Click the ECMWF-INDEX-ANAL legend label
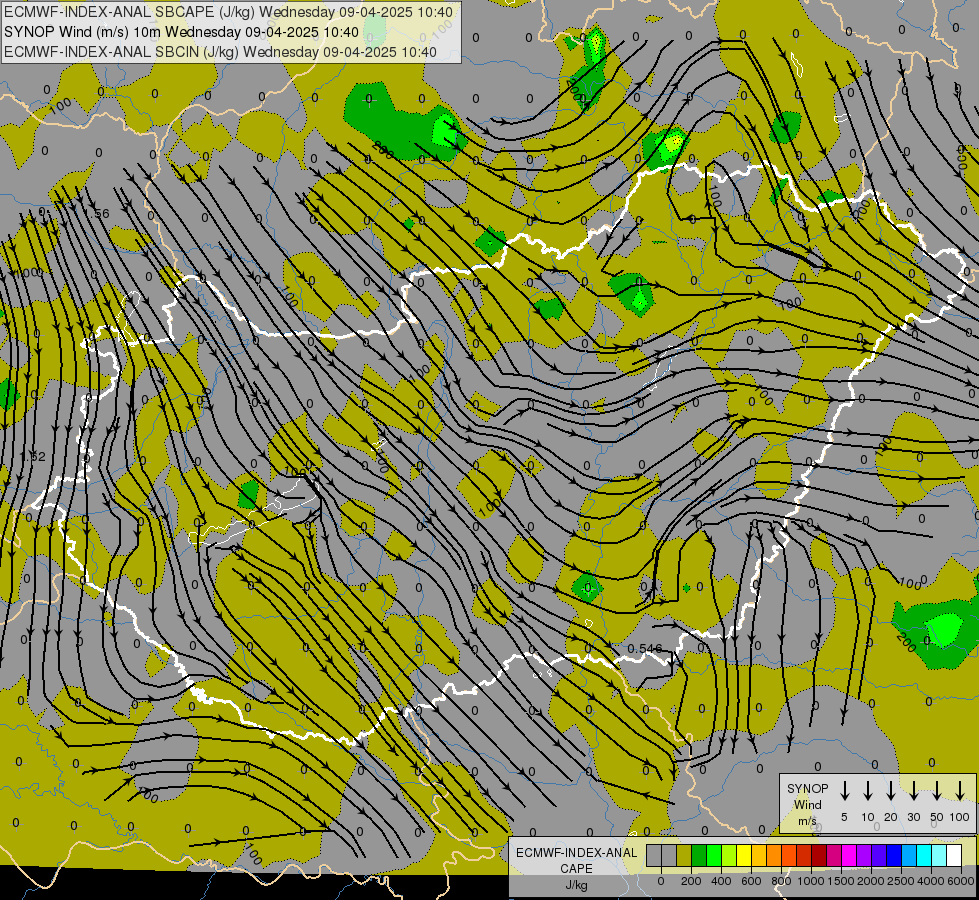This screenshot has width=979, height=900. [x=576, y=853]
